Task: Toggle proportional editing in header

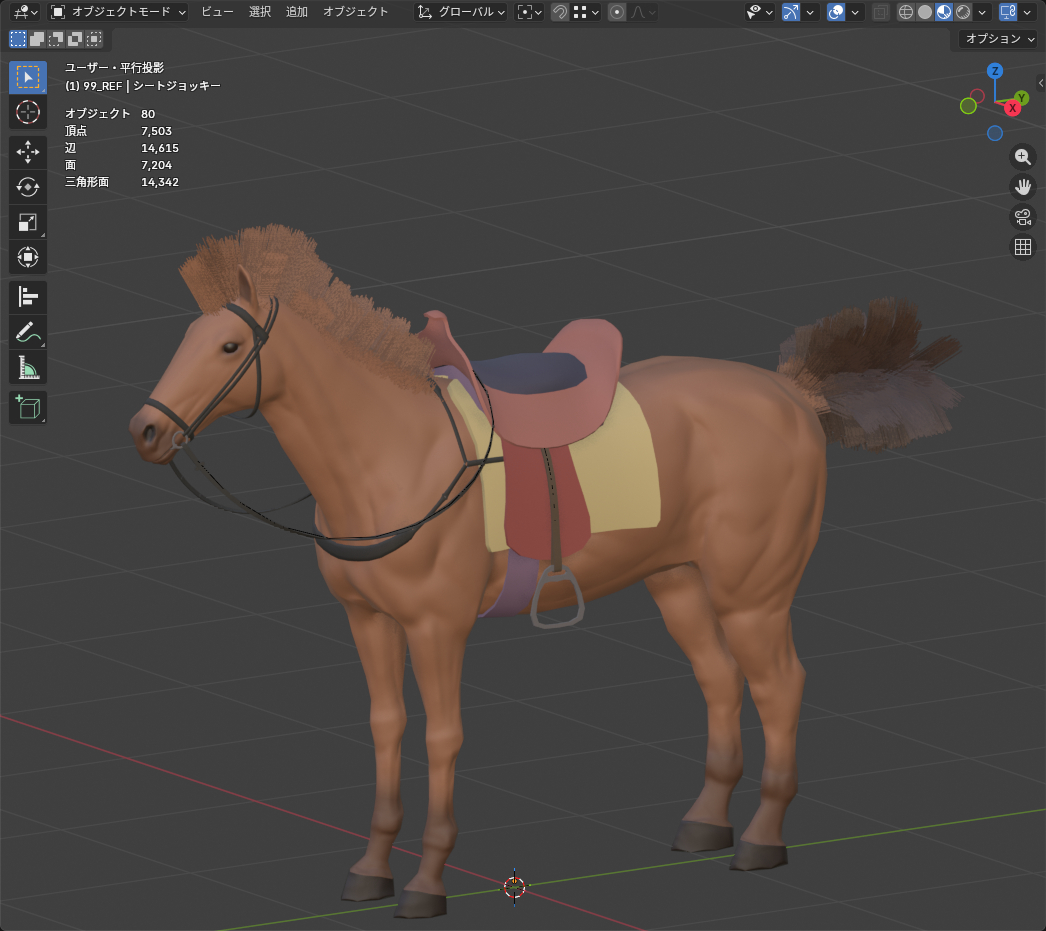Action: click(x=617, y=12)
